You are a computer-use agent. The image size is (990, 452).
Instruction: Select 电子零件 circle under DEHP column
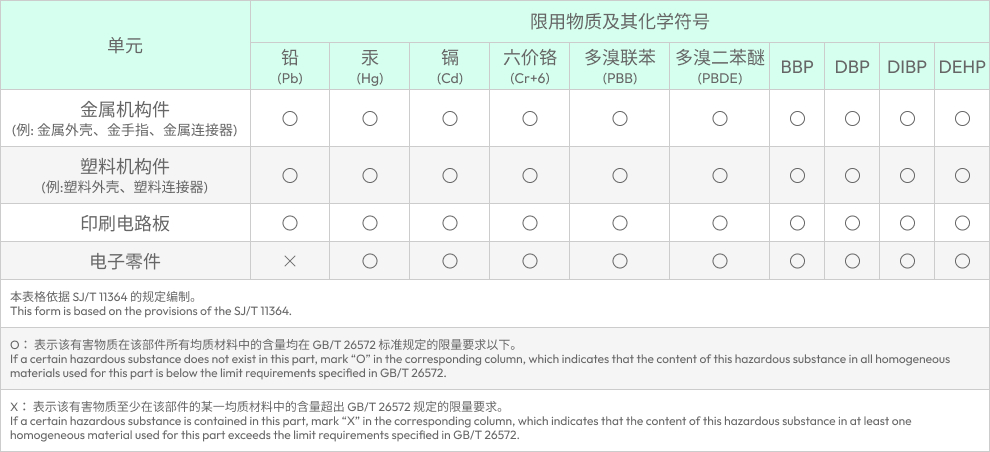point(962,262)
